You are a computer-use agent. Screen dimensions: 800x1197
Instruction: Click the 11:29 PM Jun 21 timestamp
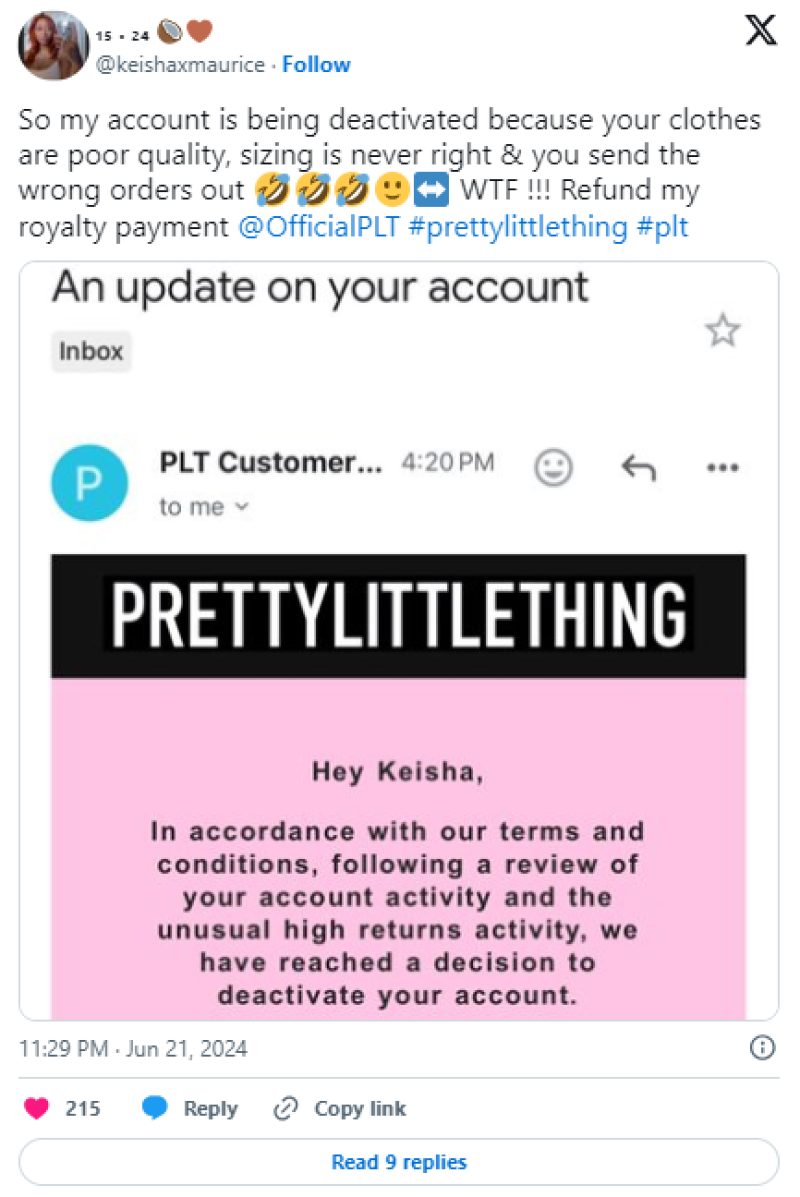(133, 1049)
